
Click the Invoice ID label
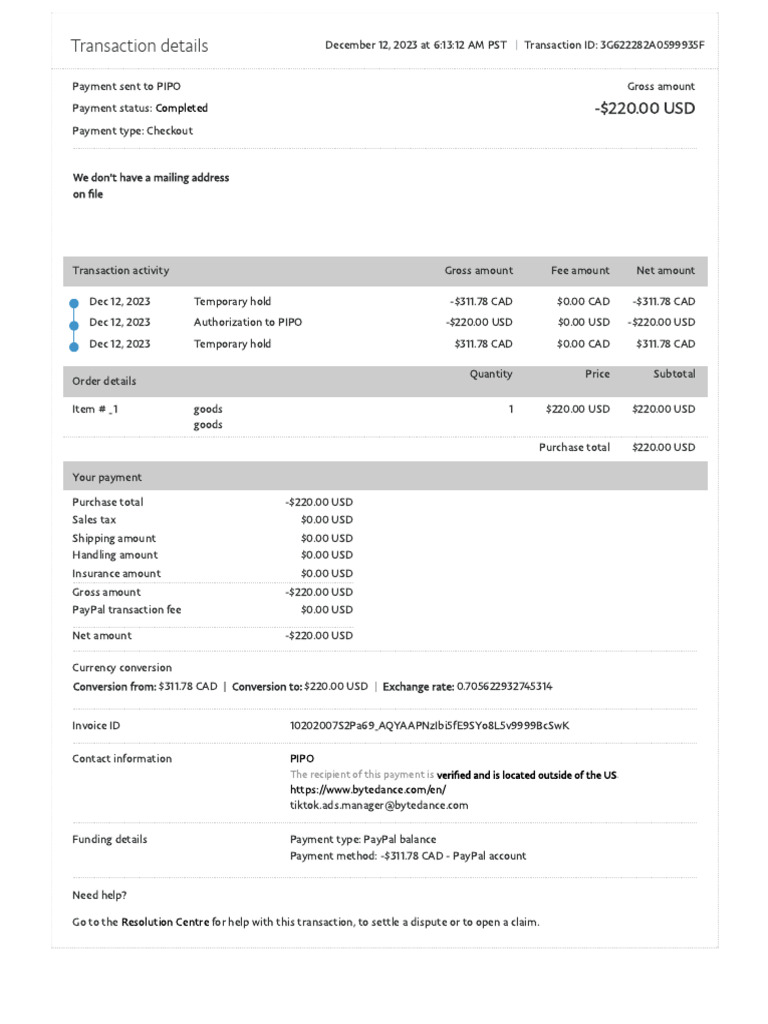(96, 726)
